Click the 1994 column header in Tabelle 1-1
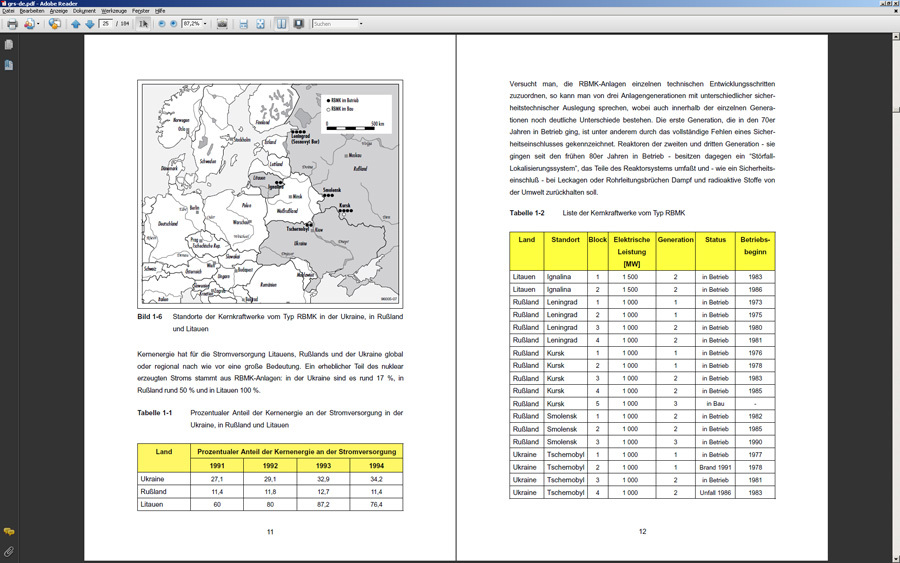Screen dimensions: 900x563 376,465
